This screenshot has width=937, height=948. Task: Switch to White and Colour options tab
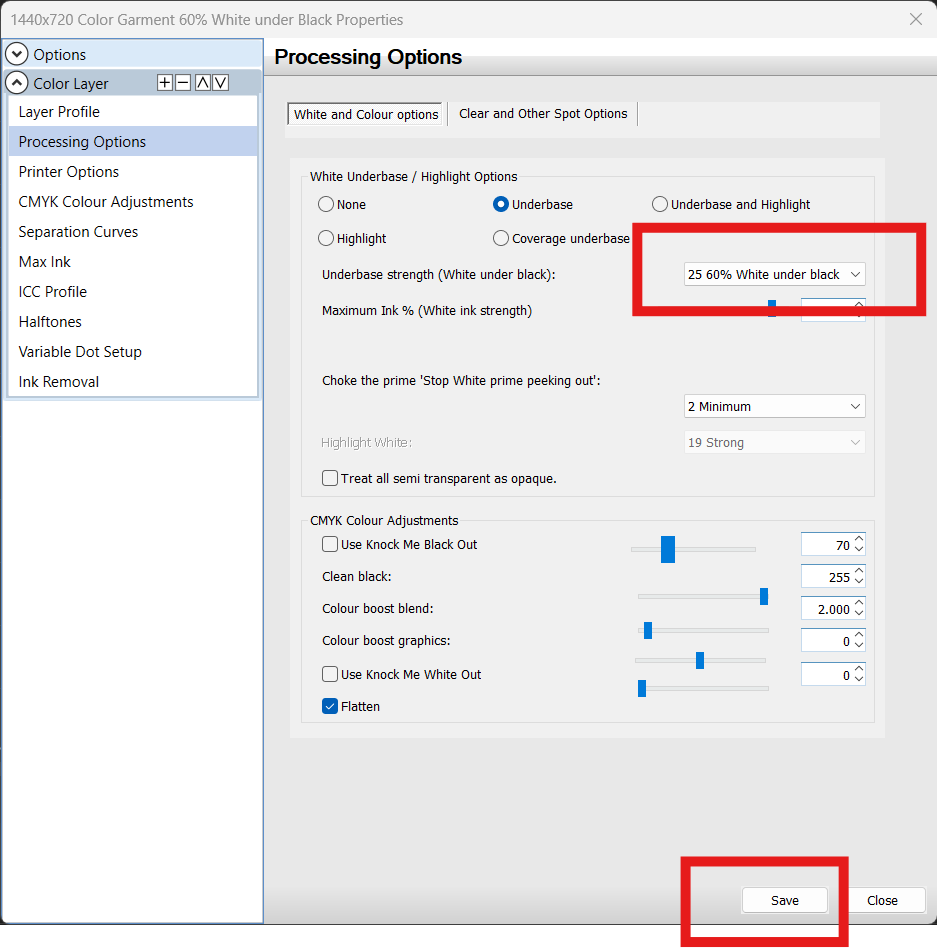(x=365, y=114)
